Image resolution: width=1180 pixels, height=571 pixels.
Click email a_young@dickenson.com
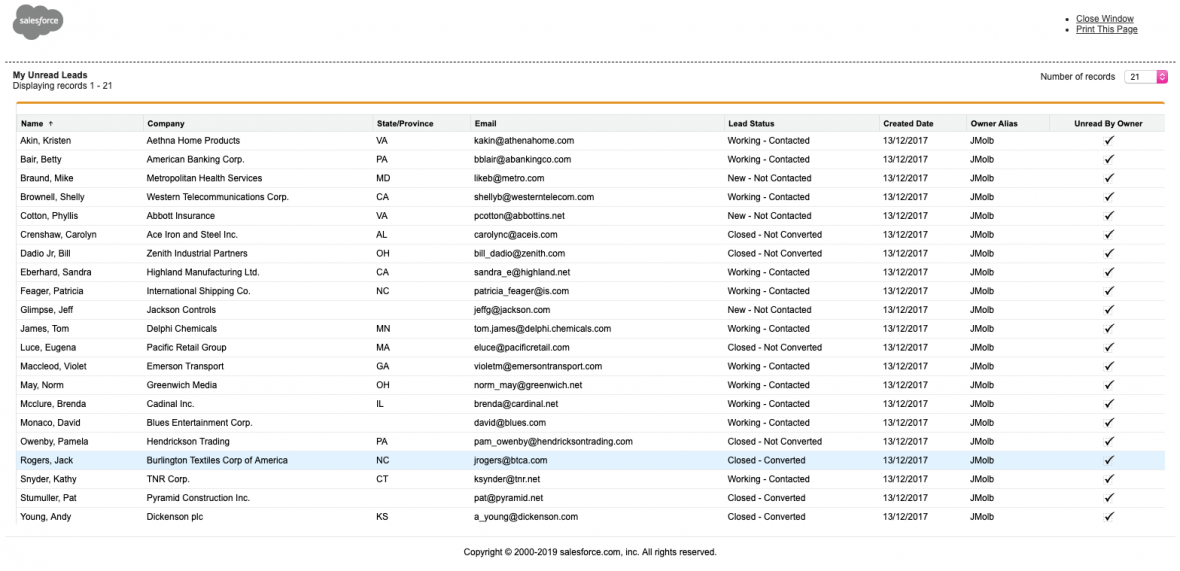pyautogui.click(x=526, y=517)
